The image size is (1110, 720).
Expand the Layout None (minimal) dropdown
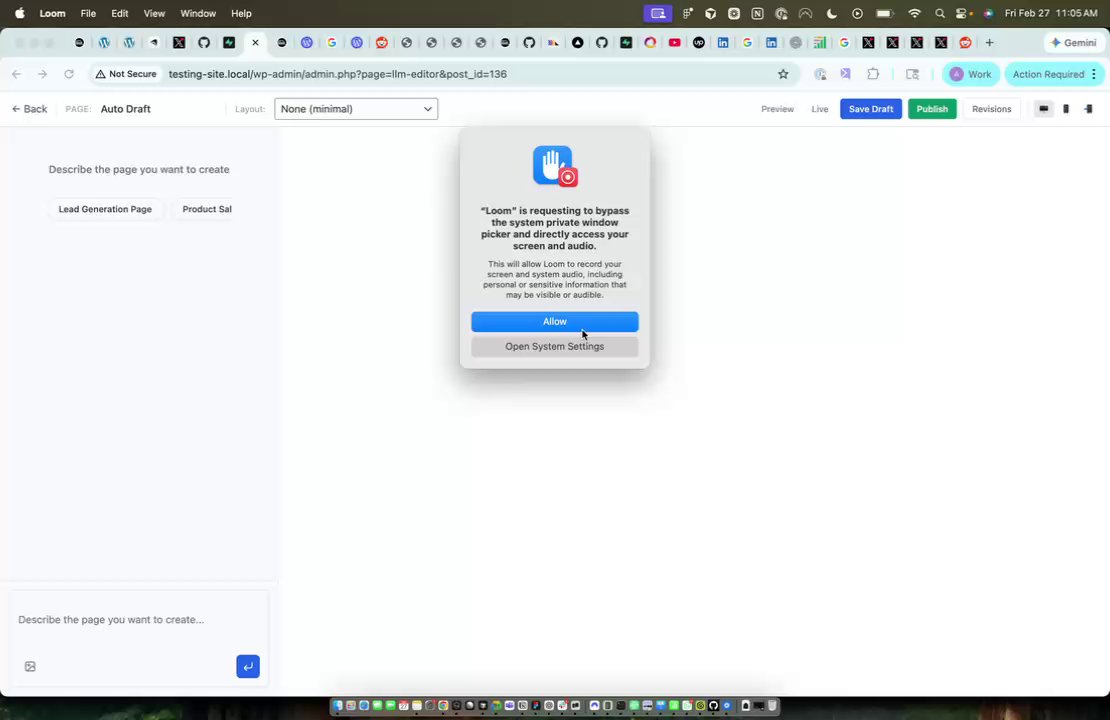356,109
